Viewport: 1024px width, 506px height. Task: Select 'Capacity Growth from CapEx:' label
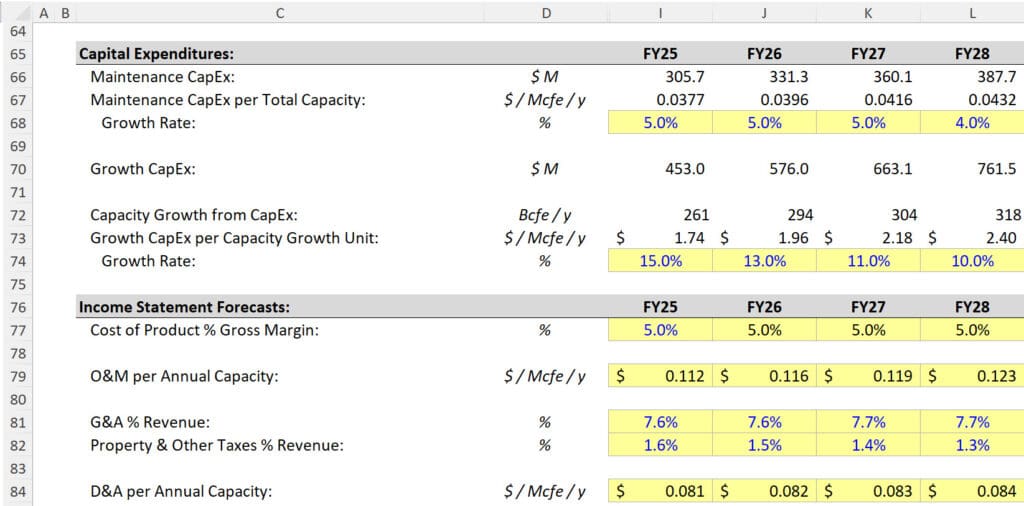(194, 215)
